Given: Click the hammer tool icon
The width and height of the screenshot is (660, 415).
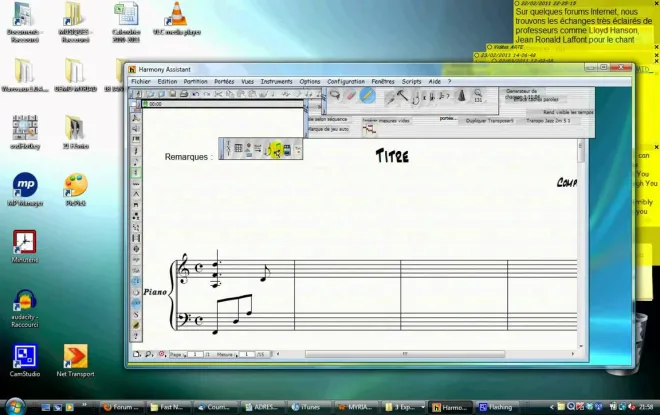Looking at the screenshot, I should (402, 96).
